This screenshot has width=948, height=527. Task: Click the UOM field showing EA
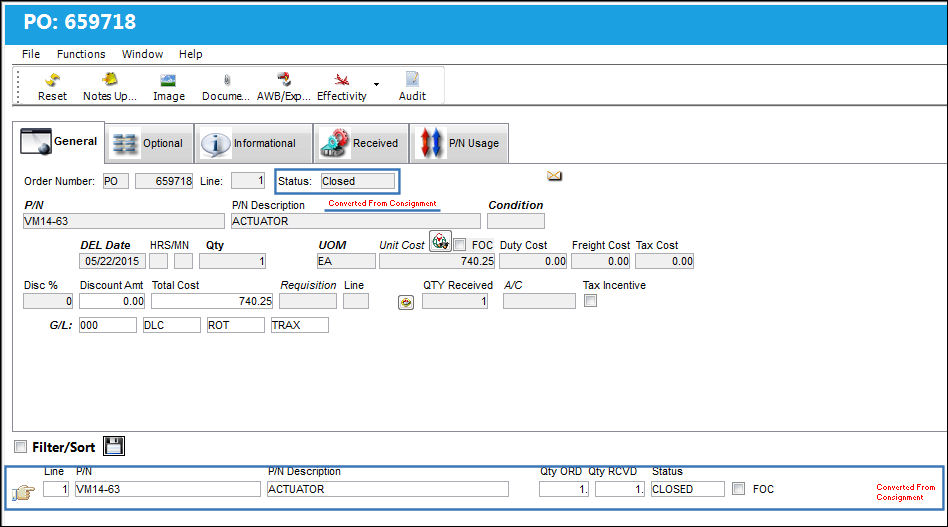tap(346, 261)
